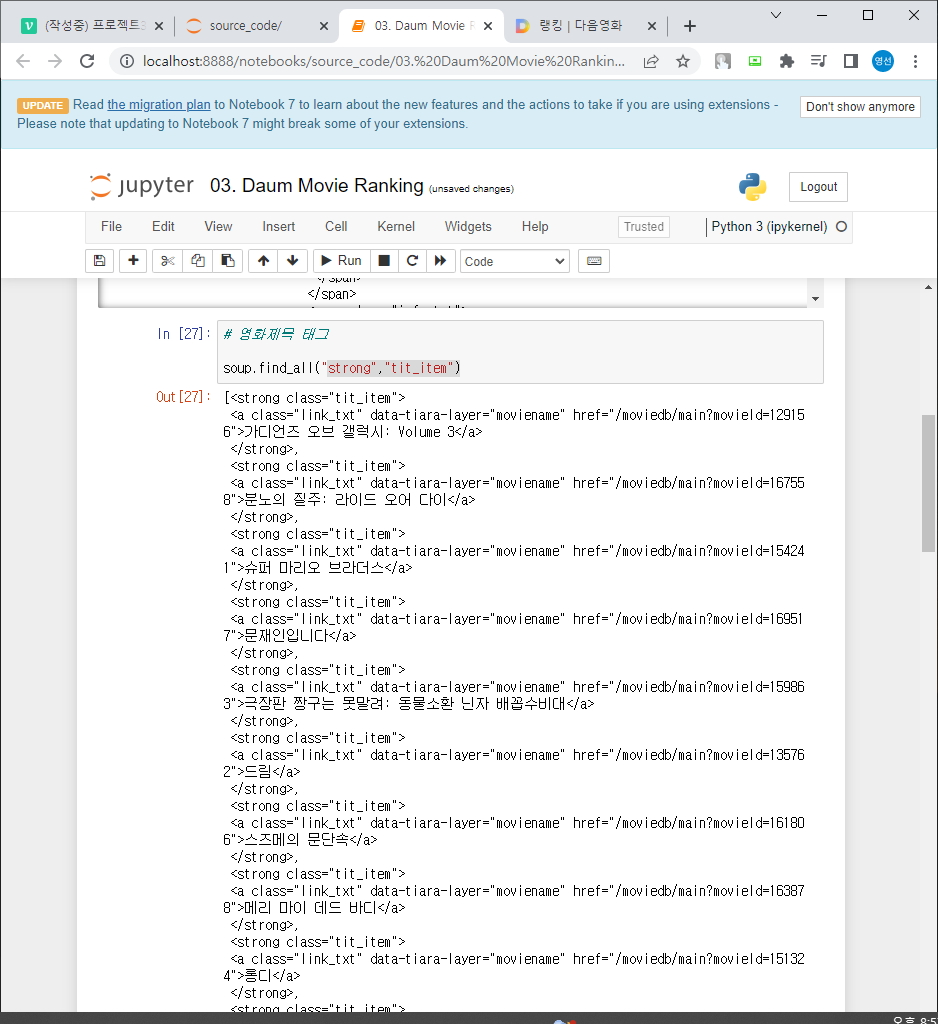Open the command palette keyboard icon
The width and height of the screenshot is (938, 1024).
pyautogui.click(x=594, y=261)
